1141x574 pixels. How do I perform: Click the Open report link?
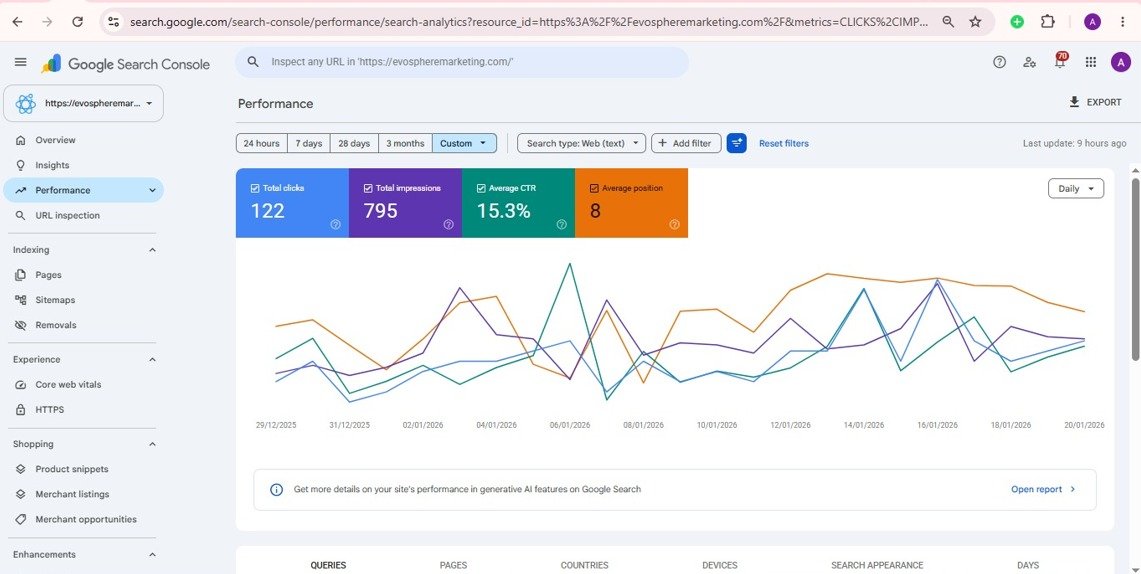(x=1043, y=490)
